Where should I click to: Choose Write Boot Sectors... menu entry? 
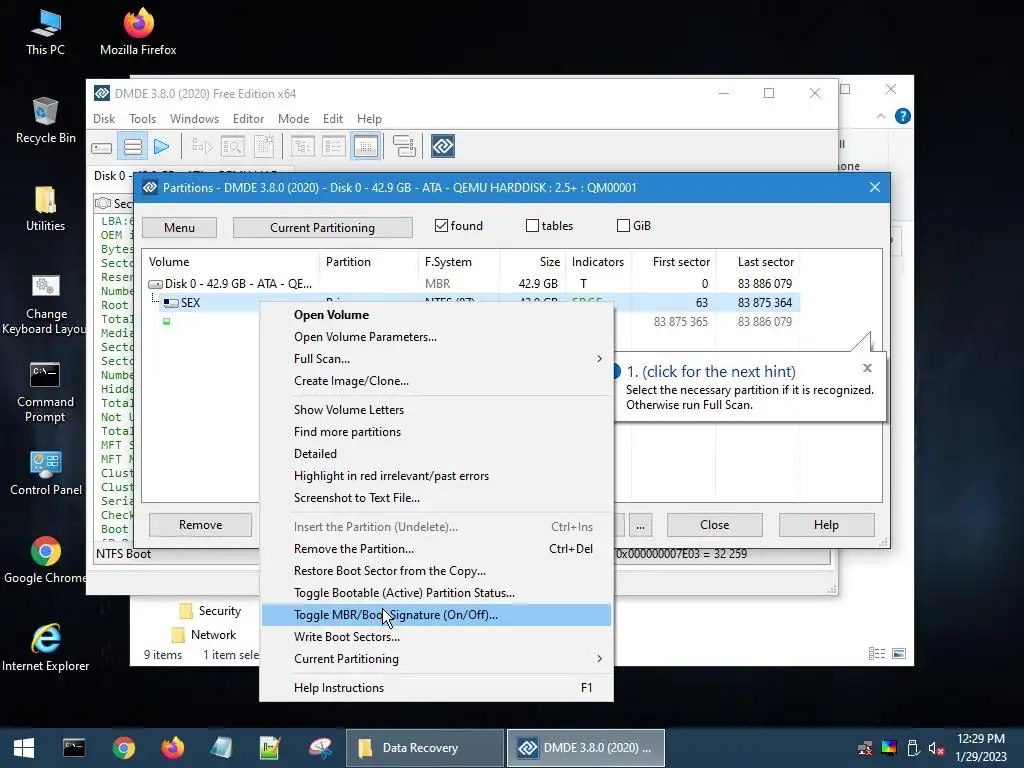pos(436,637)
